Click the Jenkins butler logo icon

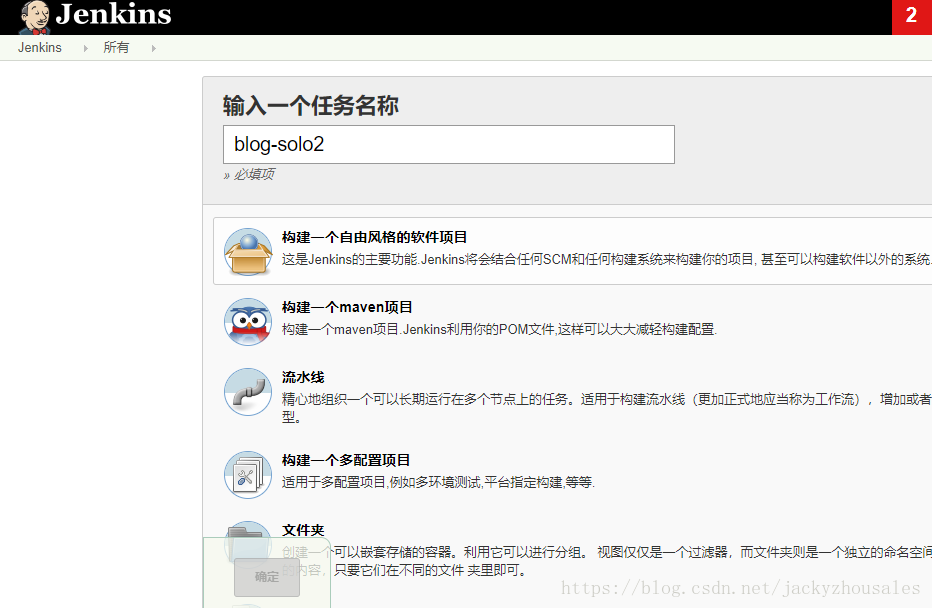coord(34,17)
